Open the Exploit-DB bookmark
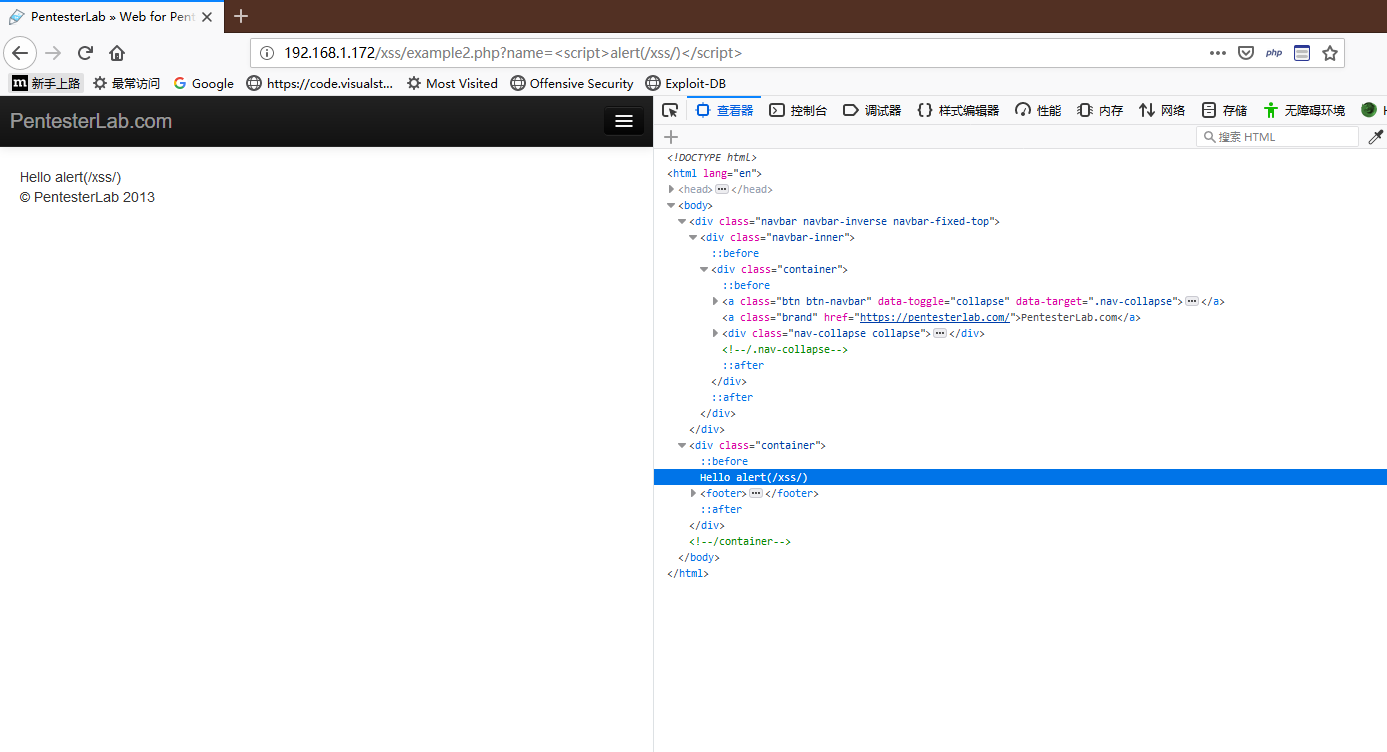This screenshot has height=752, width=1387. coord(686,83)
